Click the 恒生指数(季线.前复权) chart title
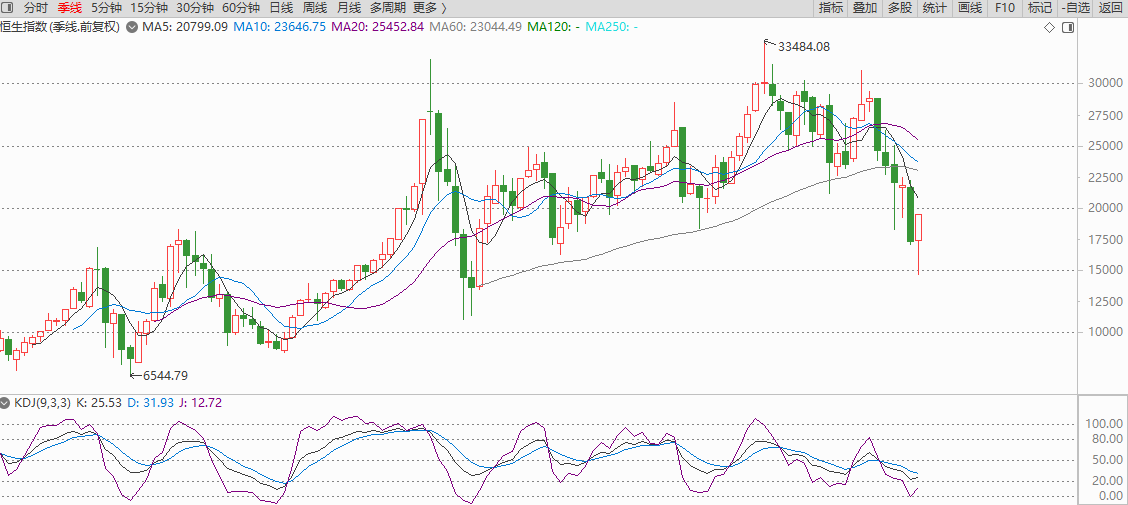 click(x=62, y=27)
